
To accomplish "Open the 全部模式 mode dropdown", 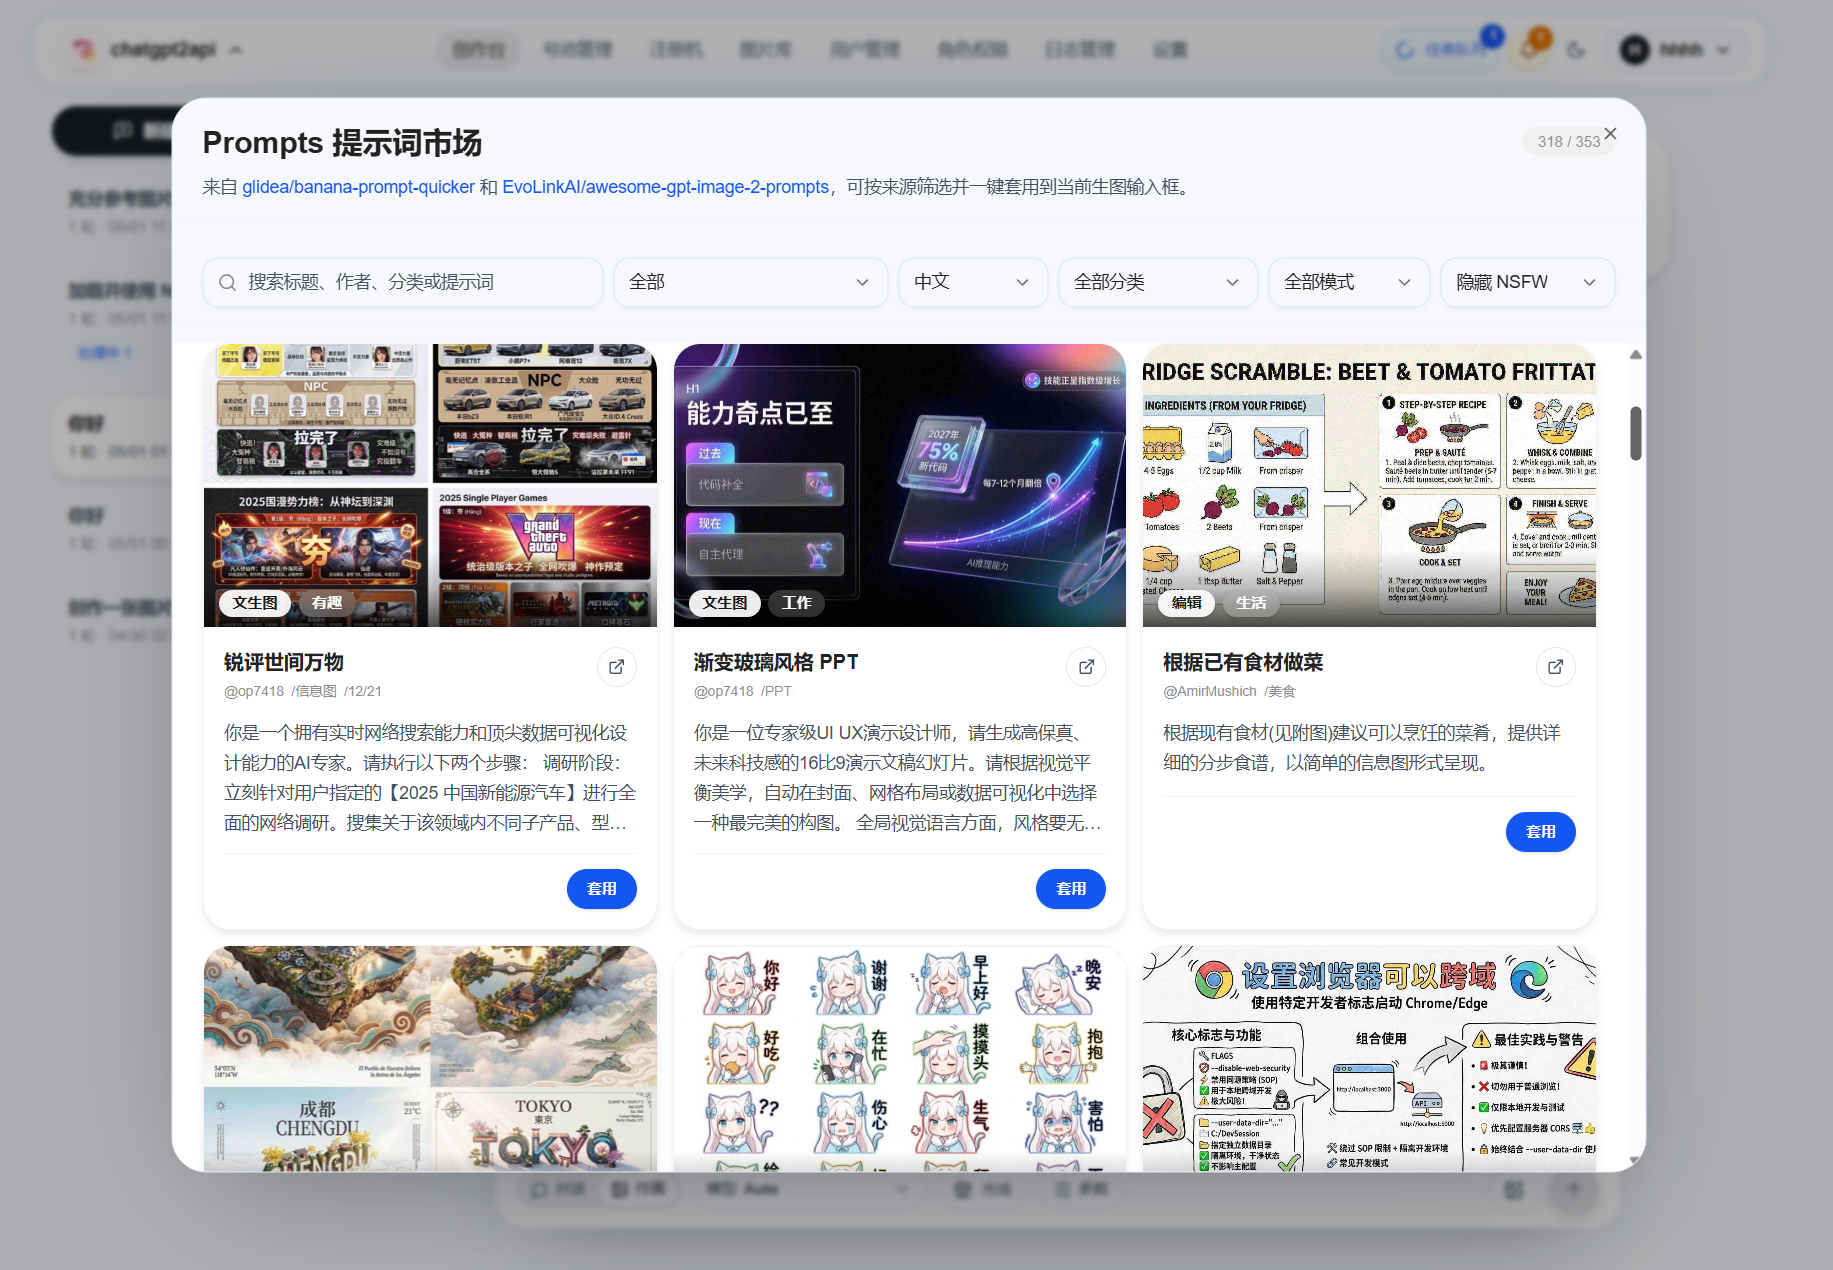I will (x=1349, y=282).
